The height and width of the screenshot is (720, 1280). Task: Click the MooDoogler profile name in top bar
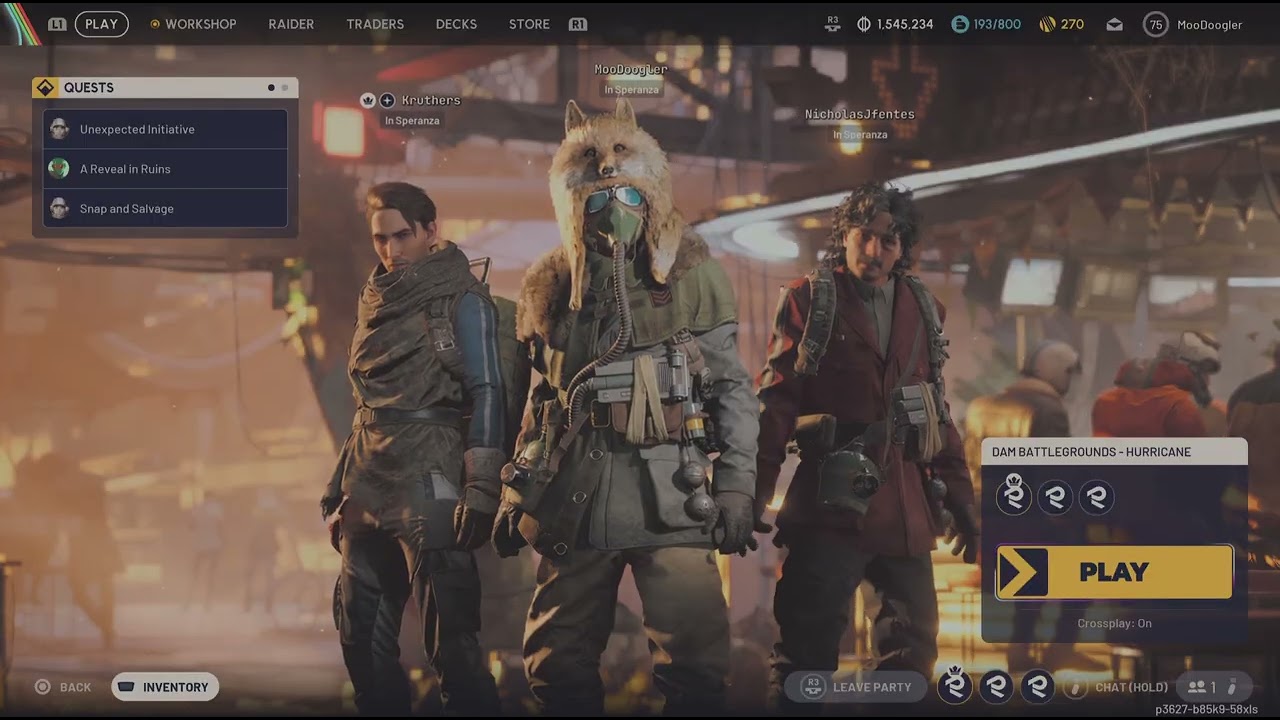(x=1209, y=24)
